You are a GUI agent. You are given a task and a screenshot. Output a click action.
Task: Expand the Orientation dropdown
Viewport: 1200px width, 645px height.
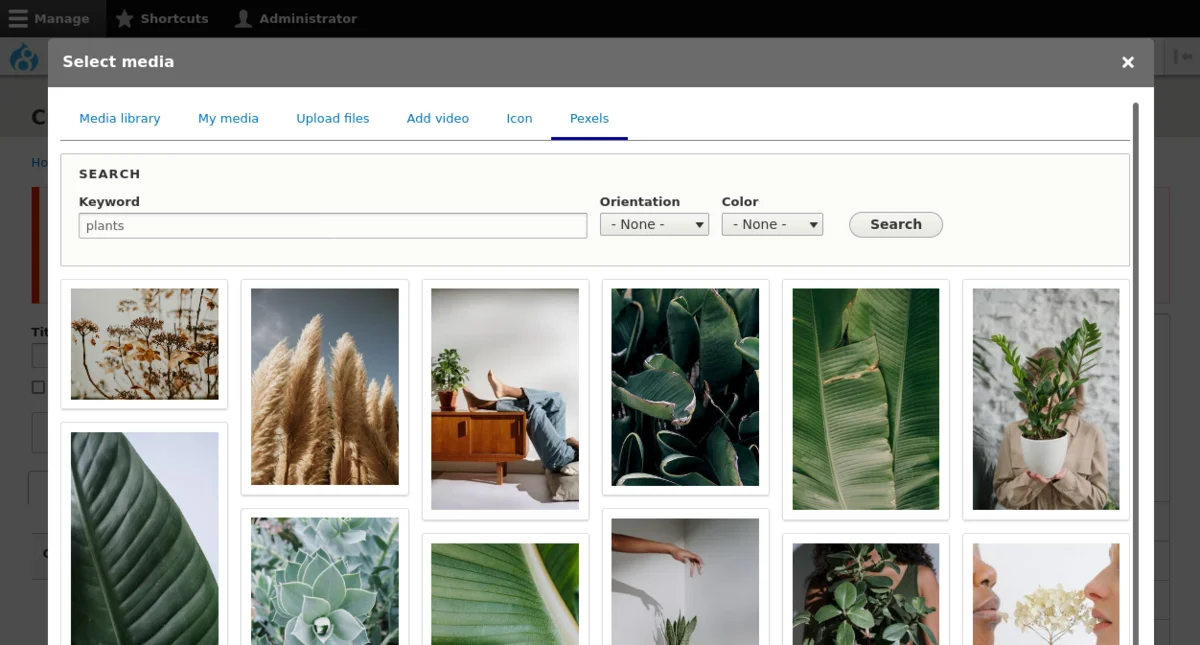click(x=654, y=225)
